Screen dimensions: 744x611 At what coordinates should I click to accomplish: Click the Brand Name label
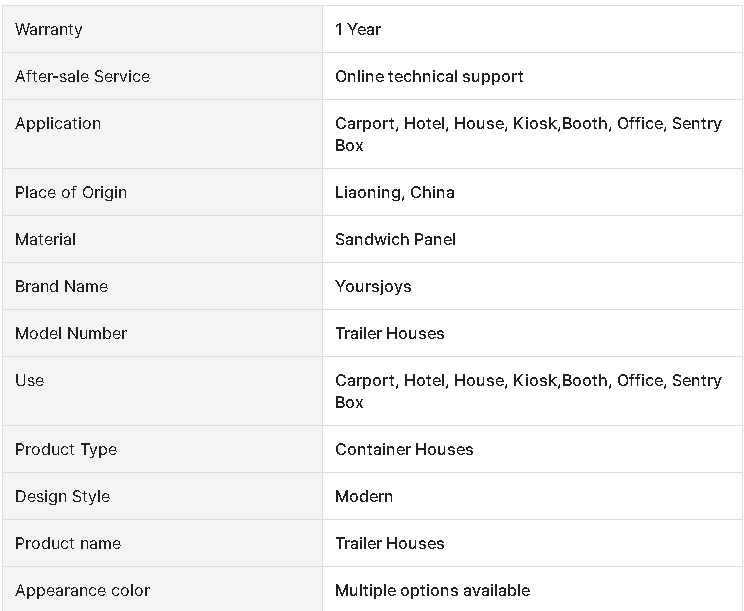click(61, 286)
